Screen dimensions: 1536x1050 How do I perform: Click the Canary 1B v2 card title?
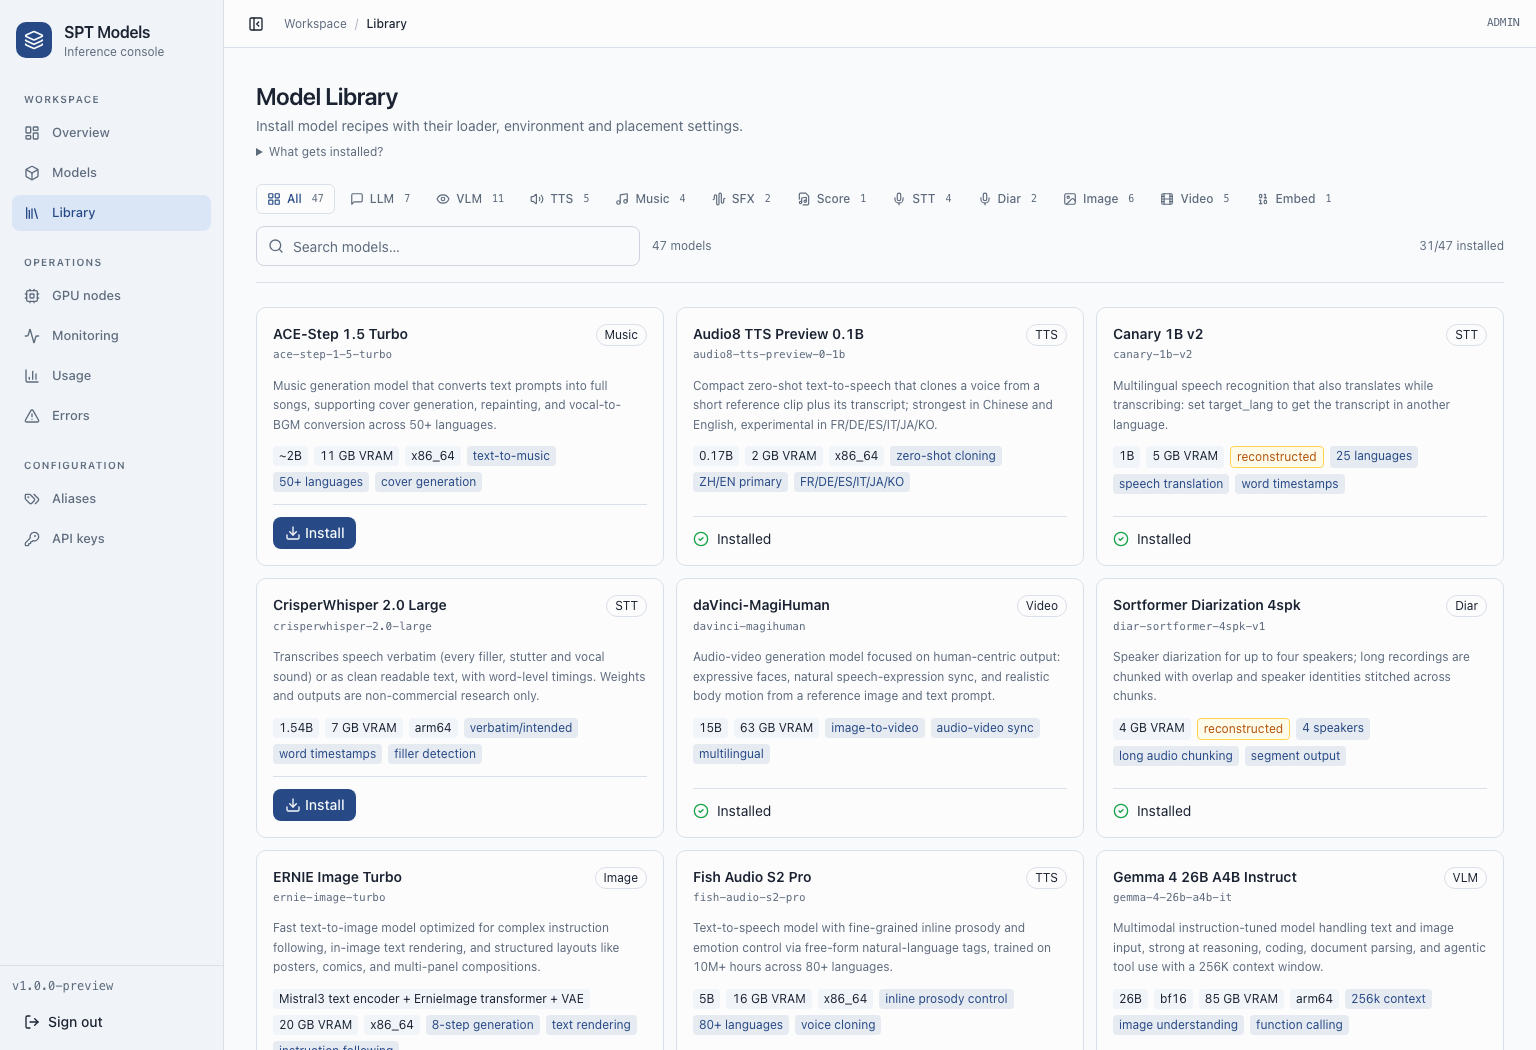tap(1158, 334)
